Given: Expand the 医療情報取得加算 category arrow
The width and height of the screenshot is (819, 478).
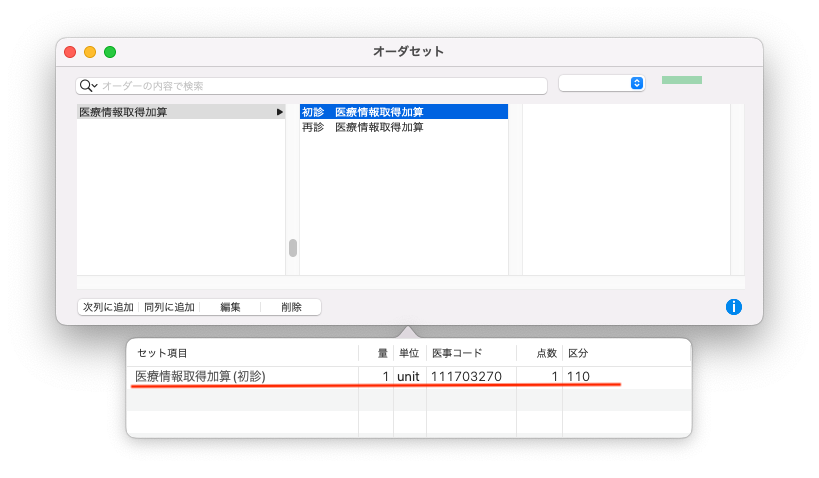Looking at the screenshot, I should tap(280, 112).
